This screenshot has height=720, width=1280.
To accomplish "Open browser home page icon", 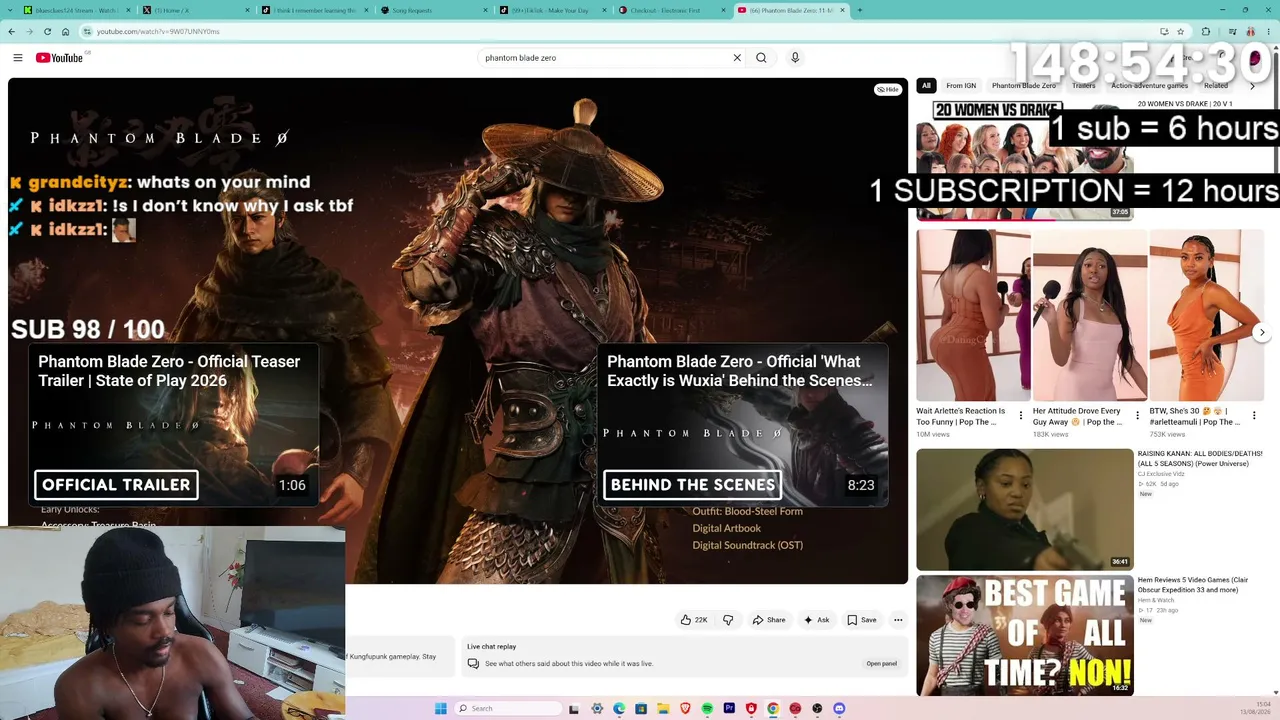I will point(65,31).
